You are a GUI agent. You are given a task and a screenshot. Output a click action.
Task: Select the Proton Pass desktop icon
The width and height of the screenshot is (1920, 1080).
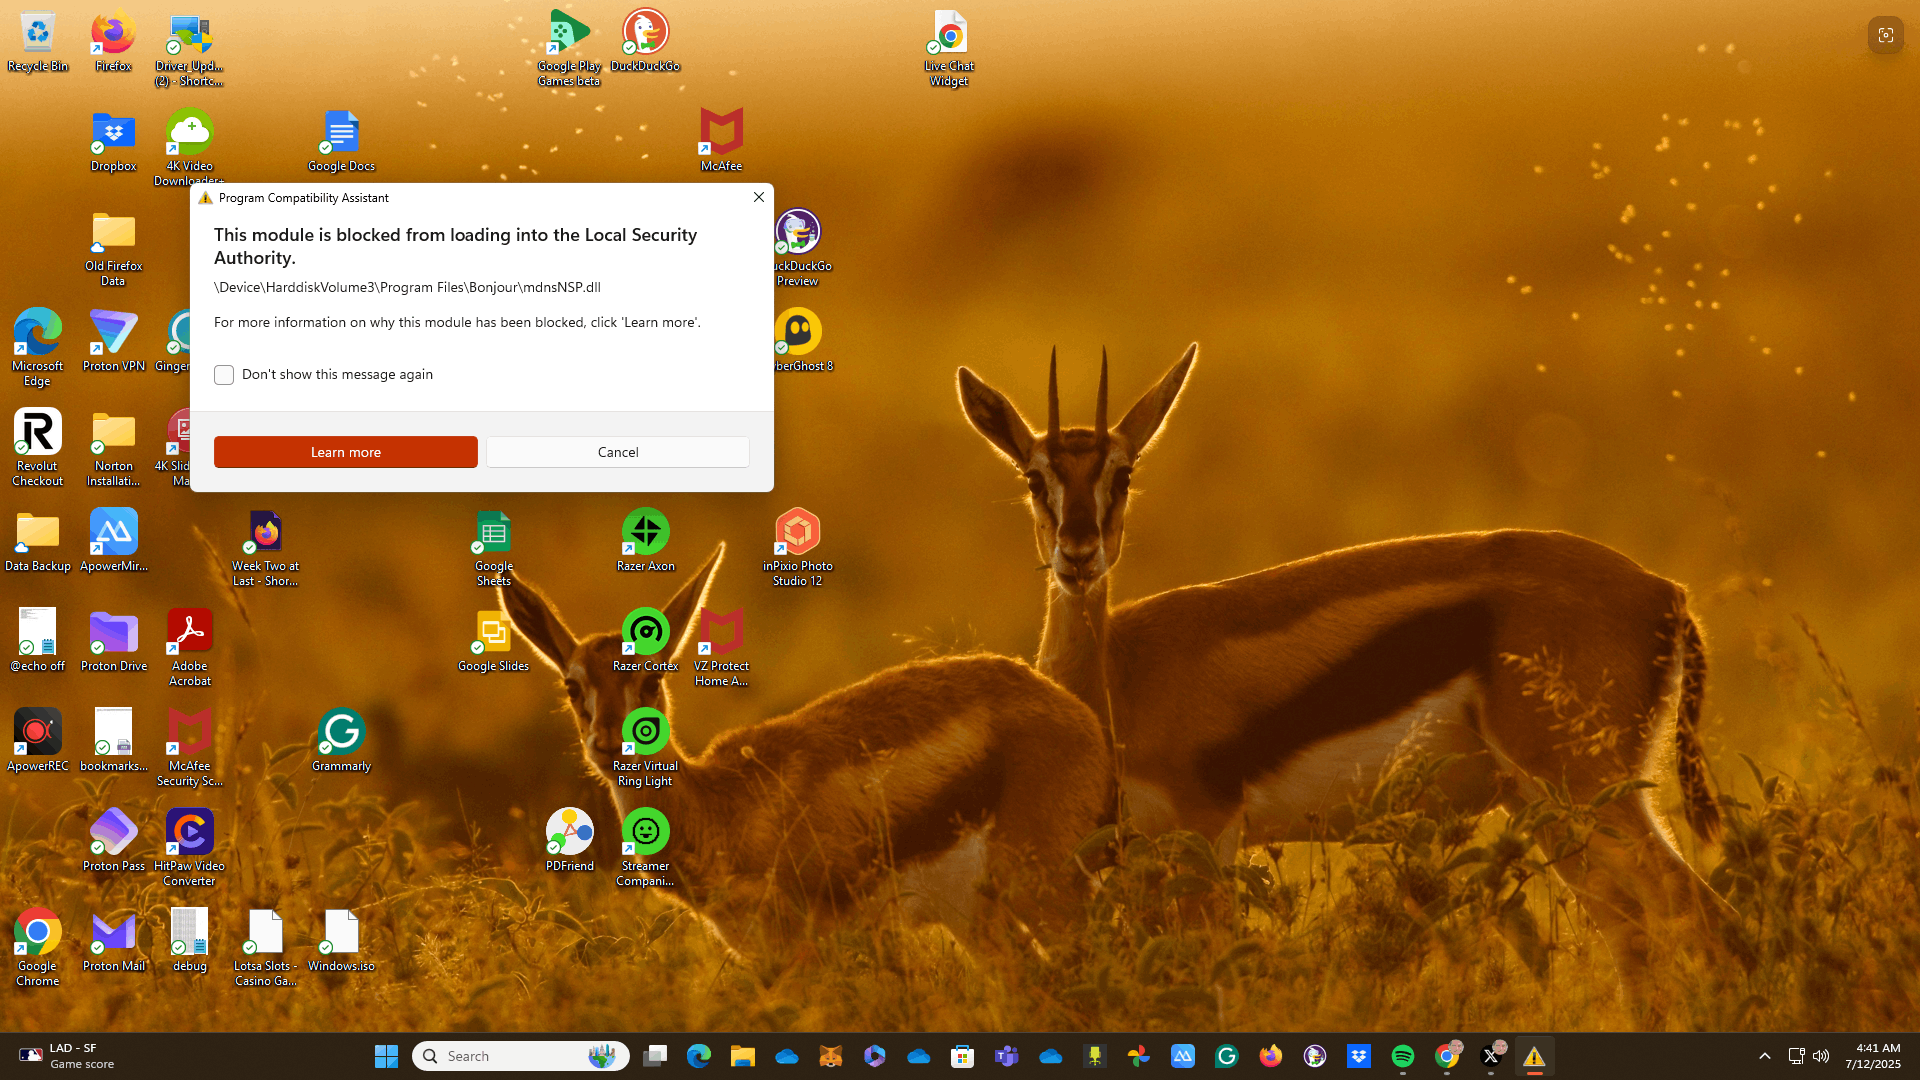[x=113, y=842]
